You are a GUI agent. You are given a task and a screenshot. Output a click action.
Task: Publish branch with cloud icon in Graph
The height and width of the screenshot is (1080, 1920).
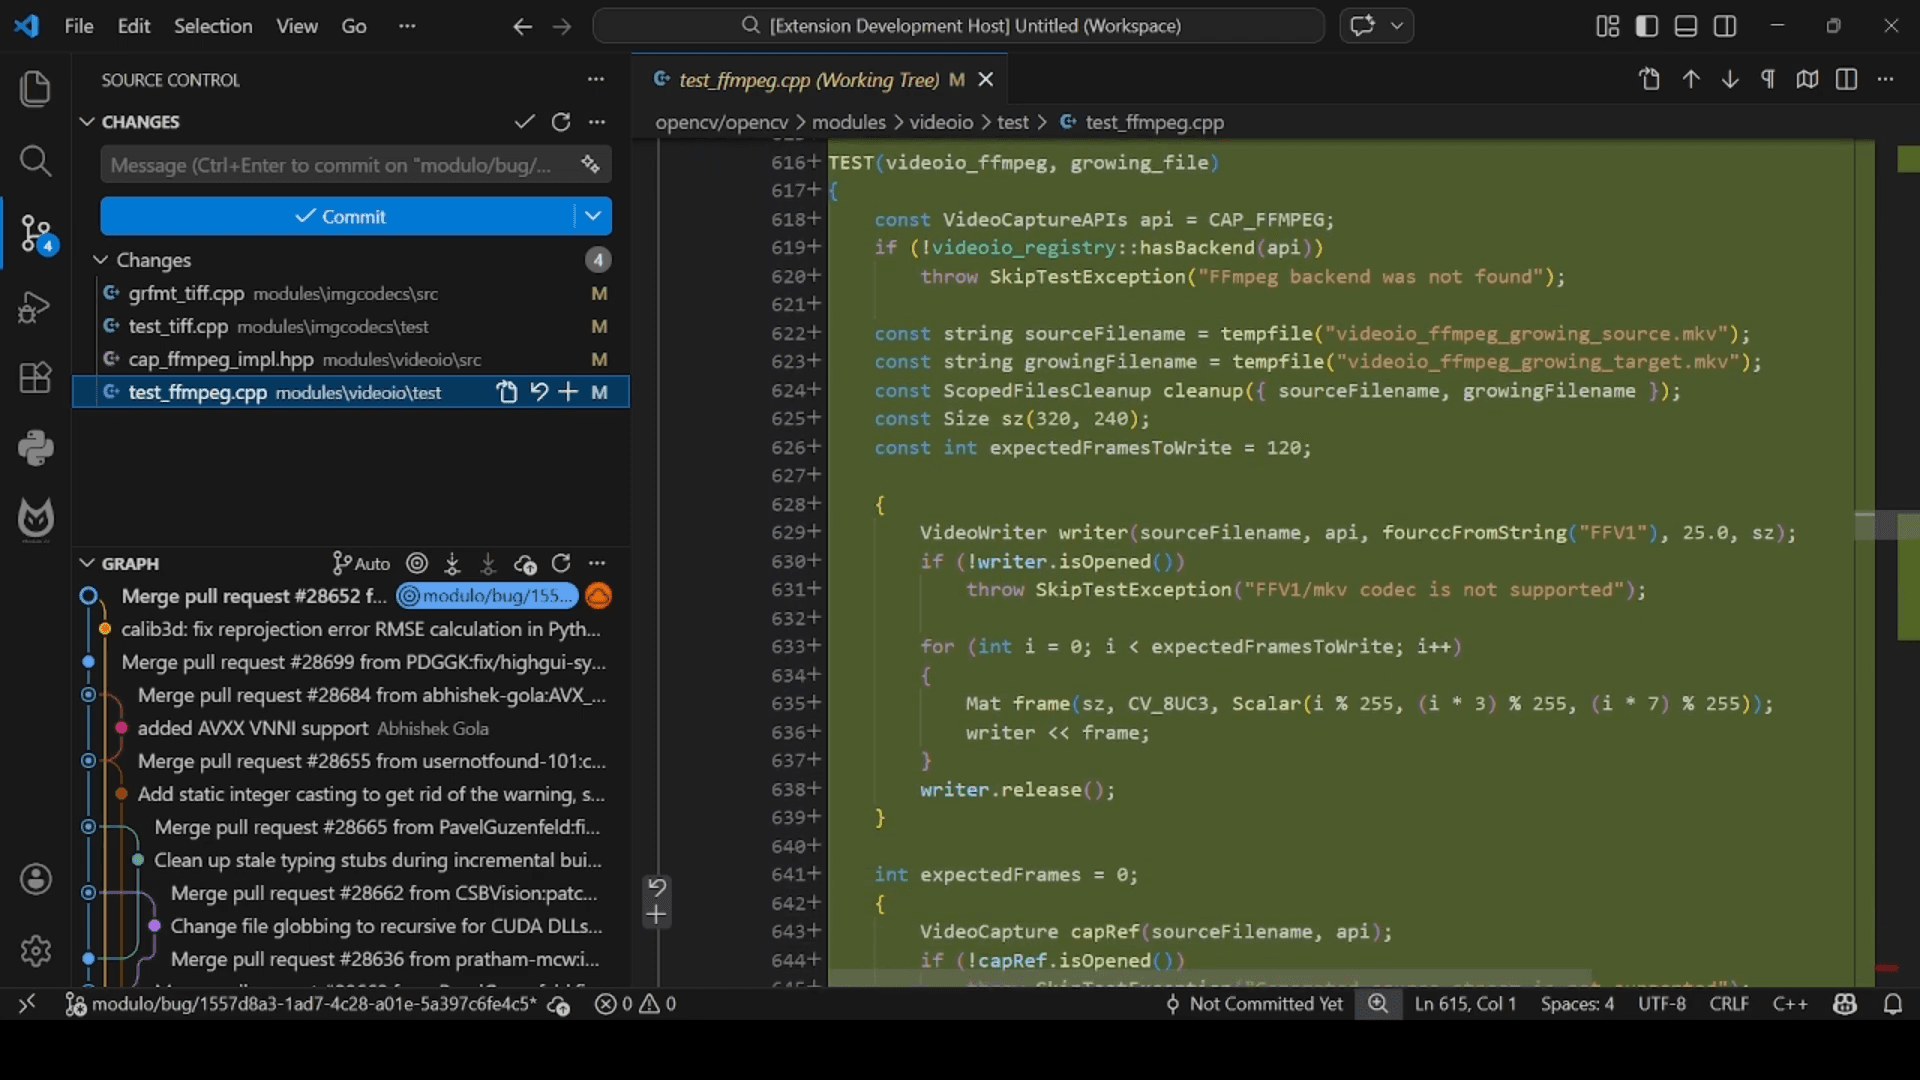[x=525, y=564]
